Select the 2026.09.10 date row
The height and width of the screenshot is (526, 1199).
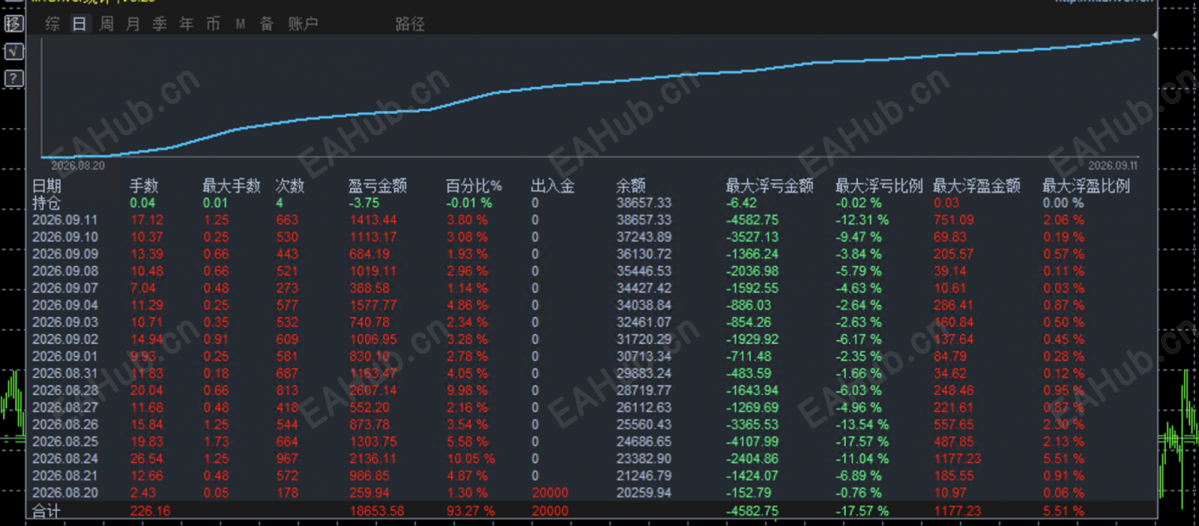(64, 236)
